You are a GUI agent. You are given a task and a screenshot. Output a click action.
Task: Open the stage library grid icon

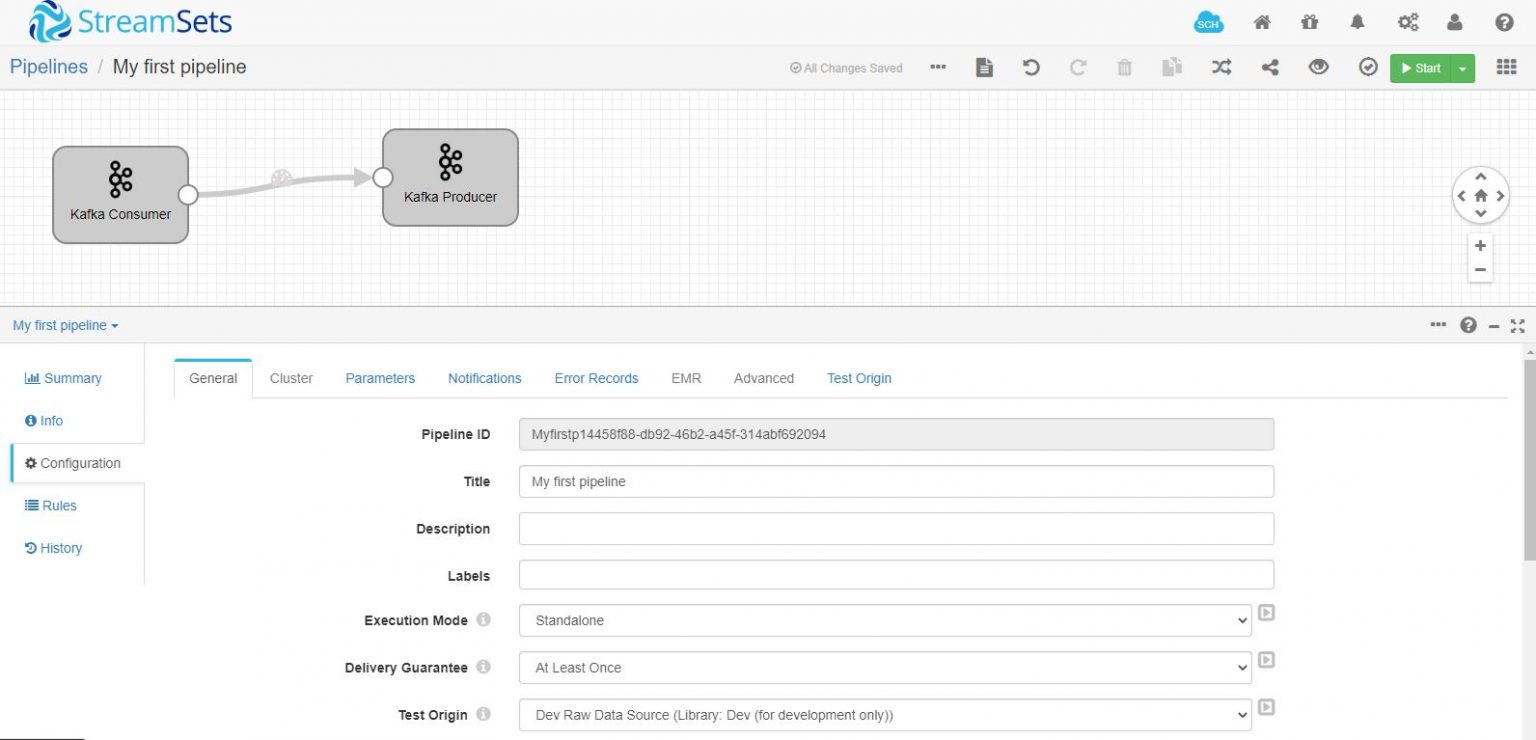point(1506,67)
